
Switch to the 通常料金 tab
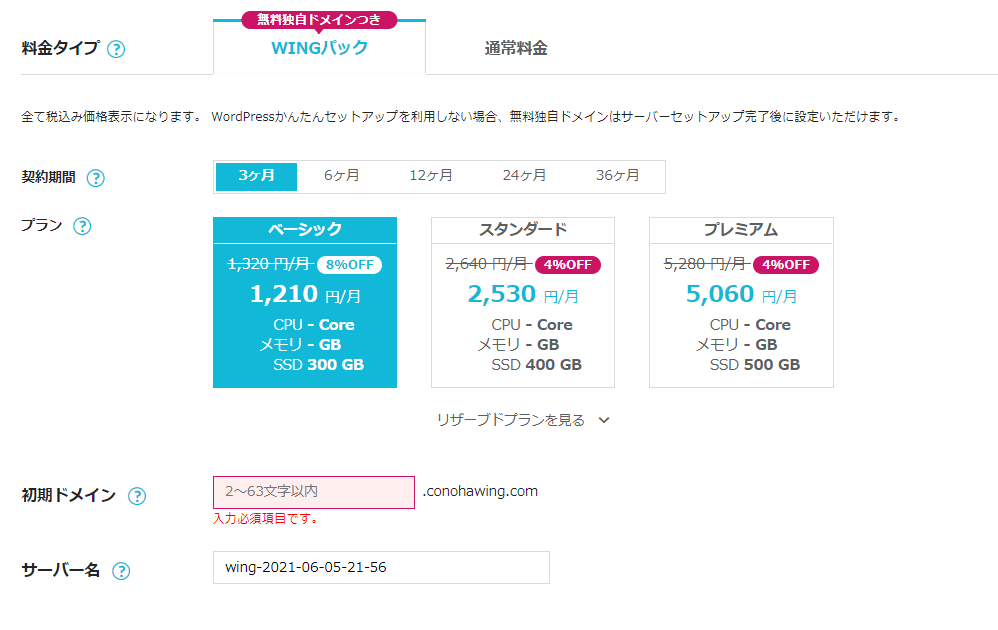coord(516,48)
